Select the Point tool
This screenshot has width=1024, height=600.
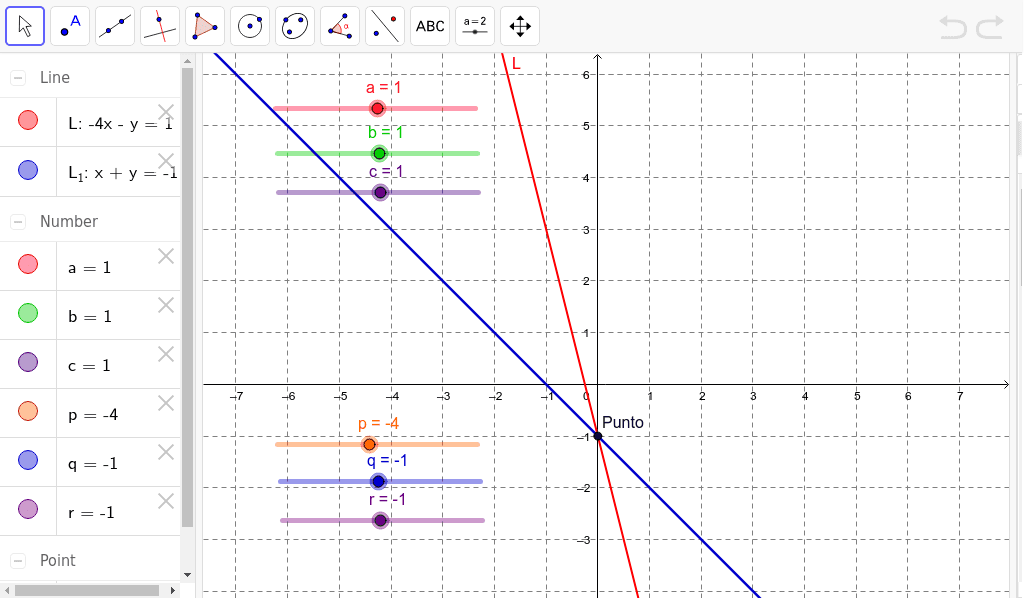(x=70, y=26)
